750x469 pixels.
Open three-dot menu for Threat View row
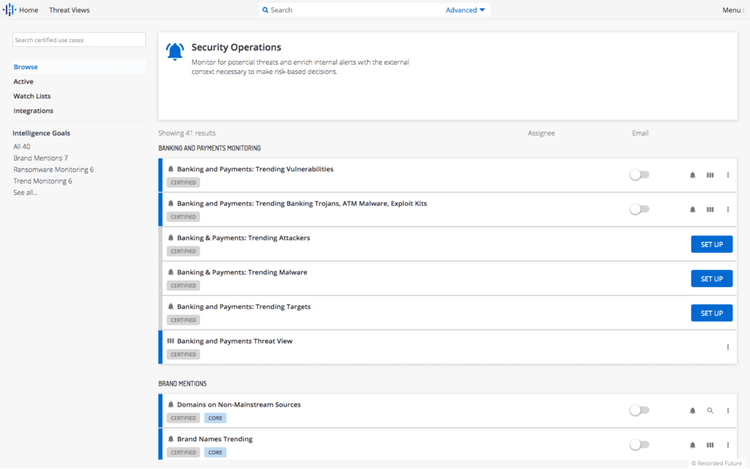pyautogui.click(x=728, y=347)
